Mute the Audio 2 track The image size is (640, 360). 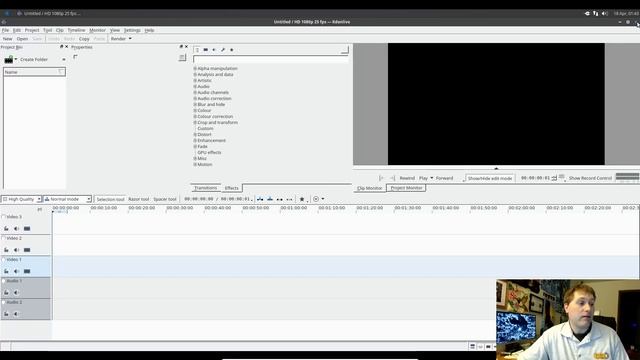(16, 313)
